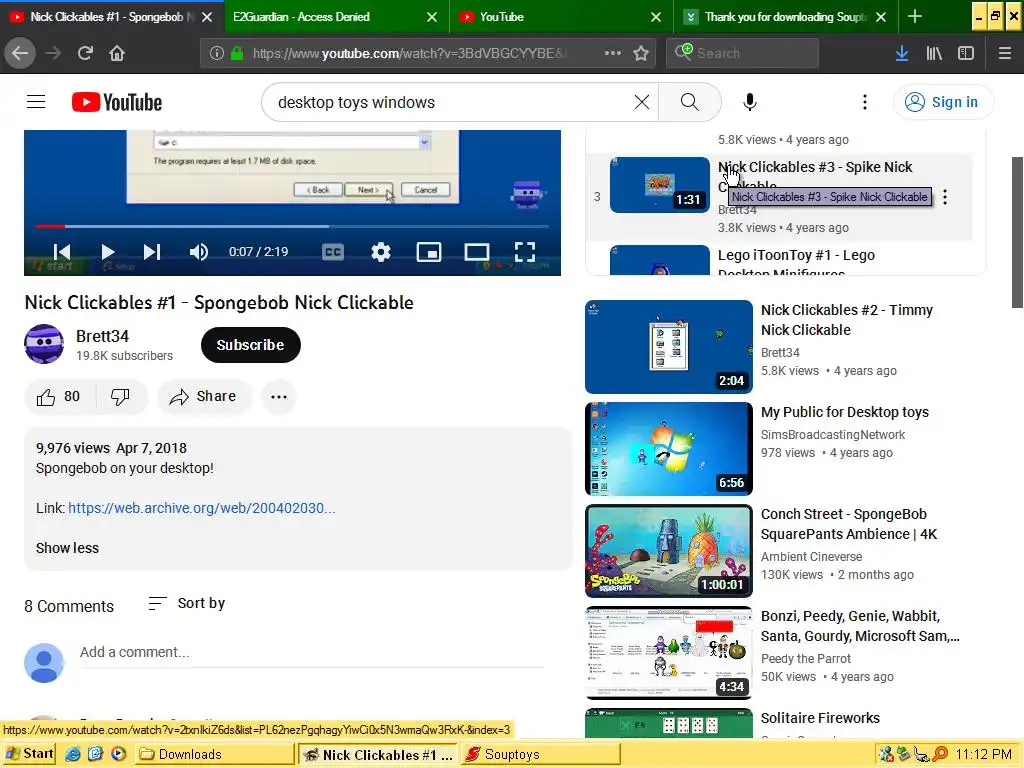Open the Firefox hamburger menu
This screenshot has width=1024, height=768.
pos(1004,53)
